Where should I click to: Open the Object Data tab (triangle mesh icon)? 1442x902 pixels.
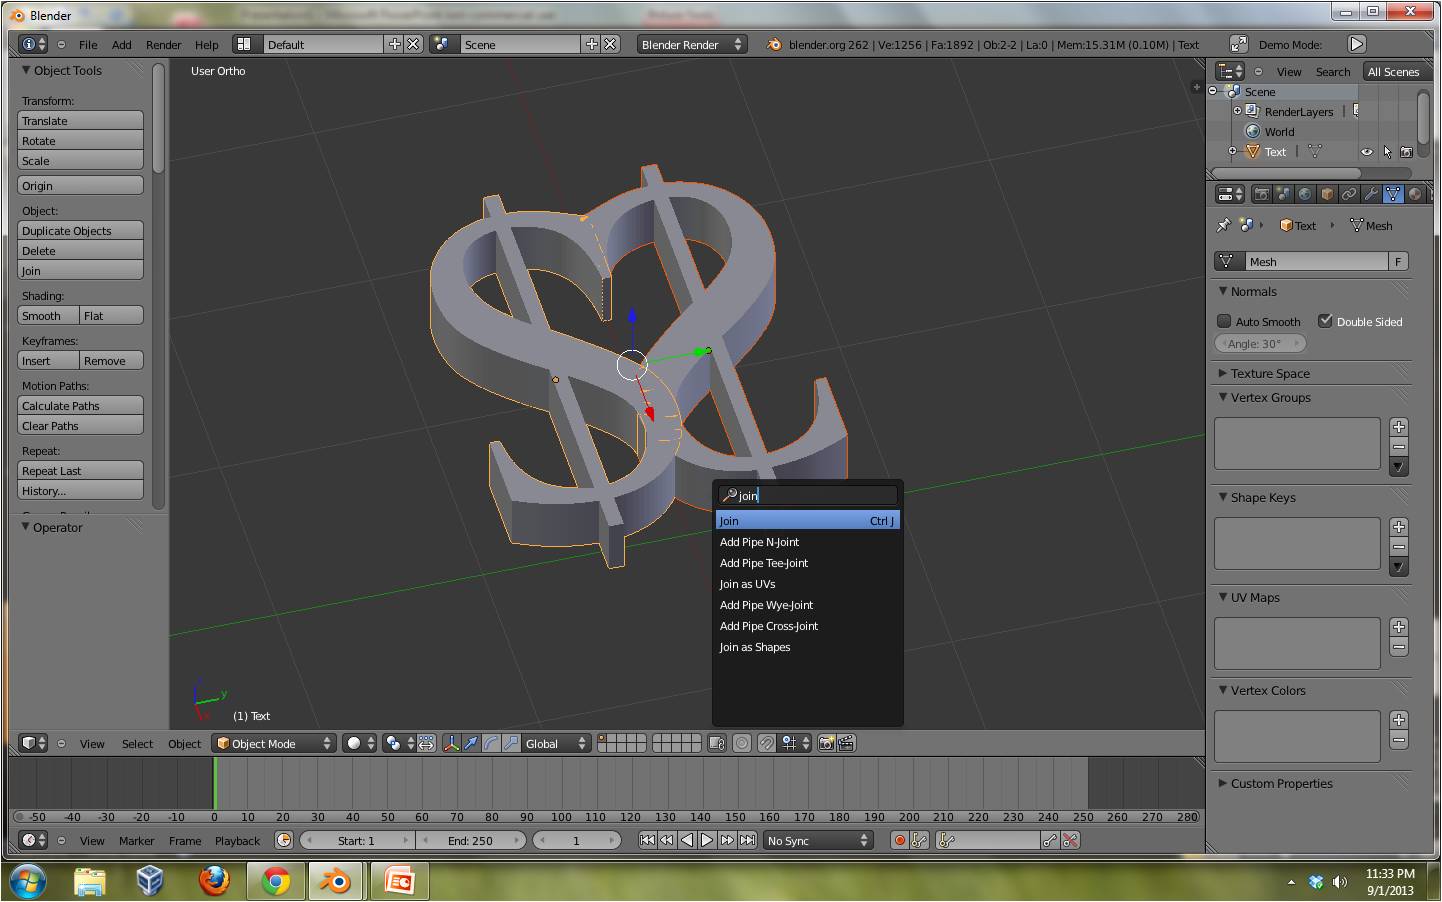tap(1393, 194)
